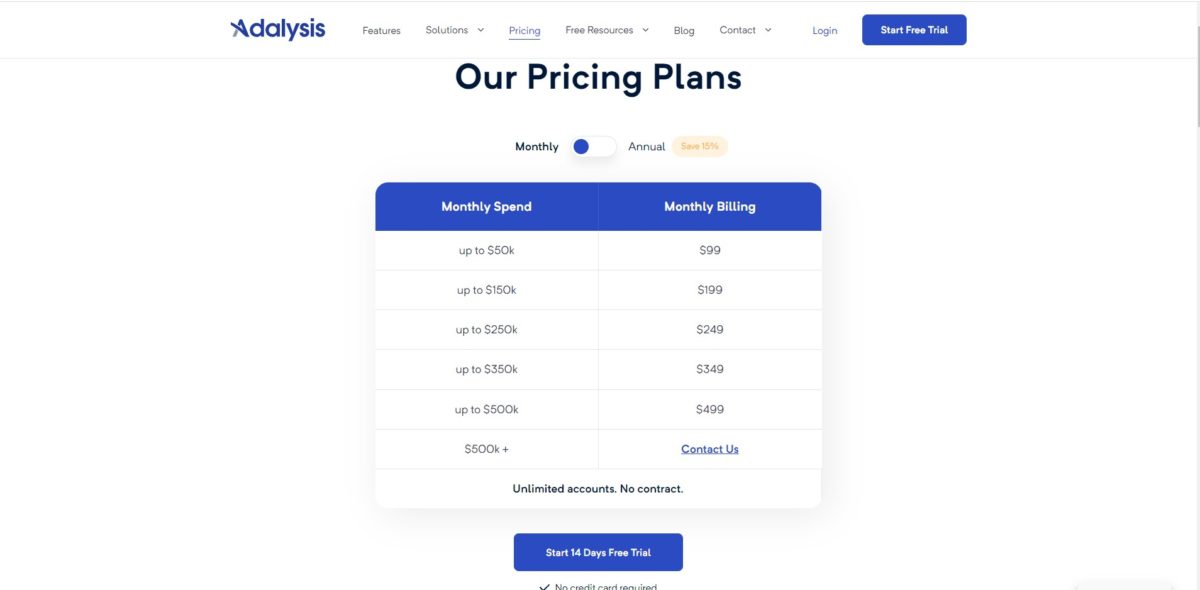Screen dimensions: 1200x590
Task: Open the Contact Us link in table
Action: point(710,449)
